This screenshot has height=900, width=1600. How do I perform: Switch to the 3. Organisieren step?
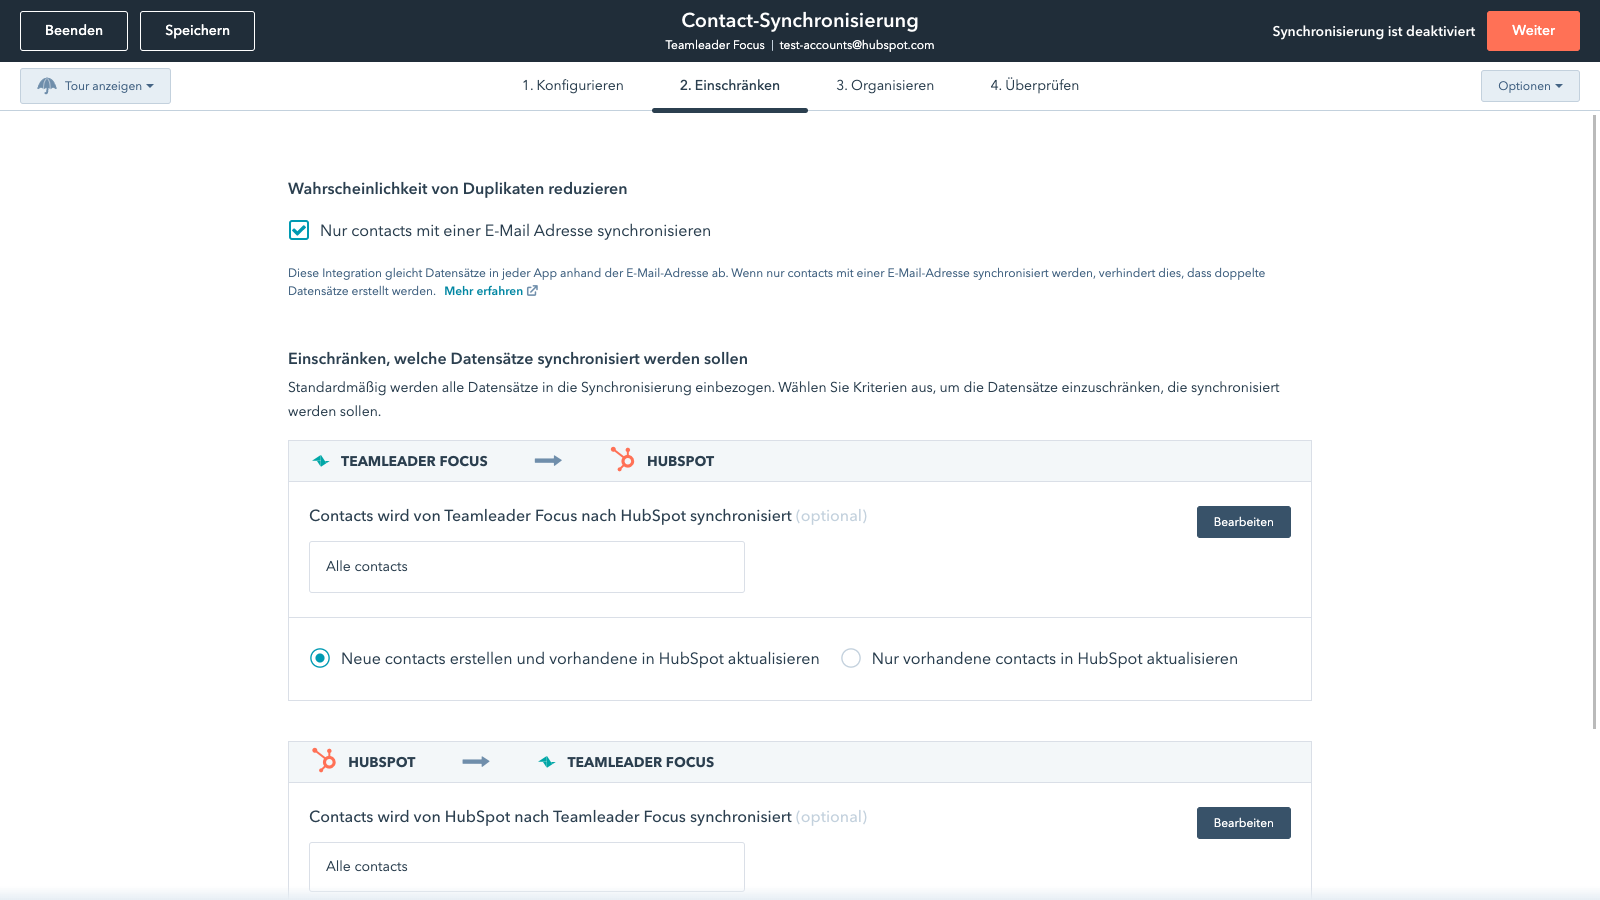pyautogui.click(x=885, y=85)
